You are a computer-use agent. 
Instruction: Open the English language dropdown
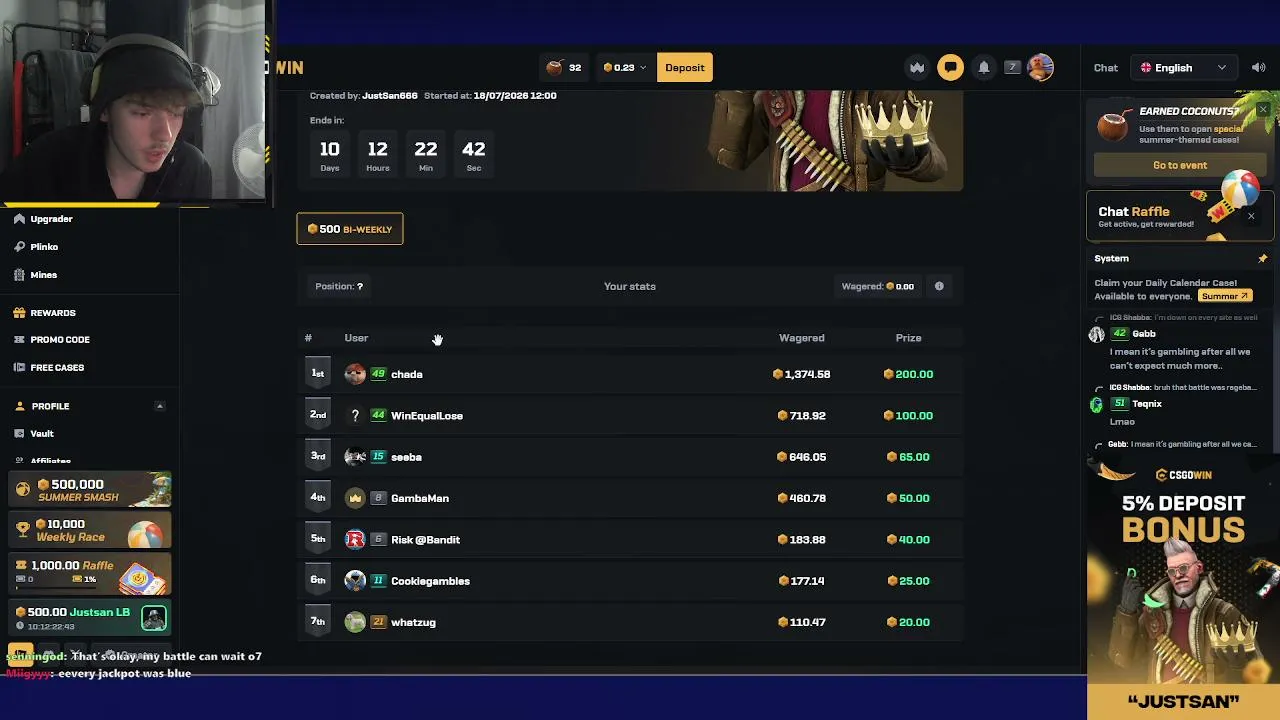[x=1183, y=67]
